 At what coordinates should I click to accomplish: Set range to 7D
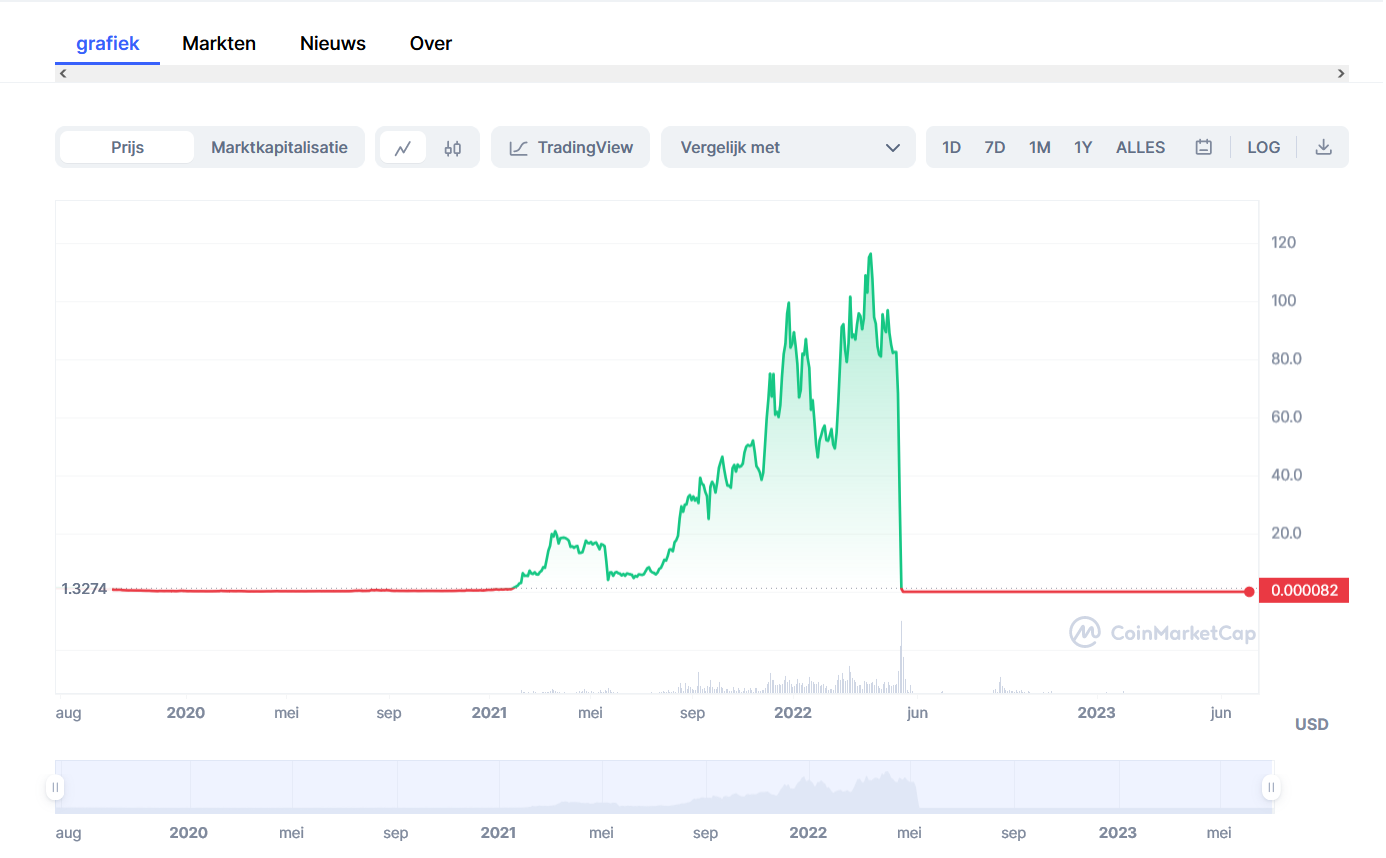click(995, 147)
